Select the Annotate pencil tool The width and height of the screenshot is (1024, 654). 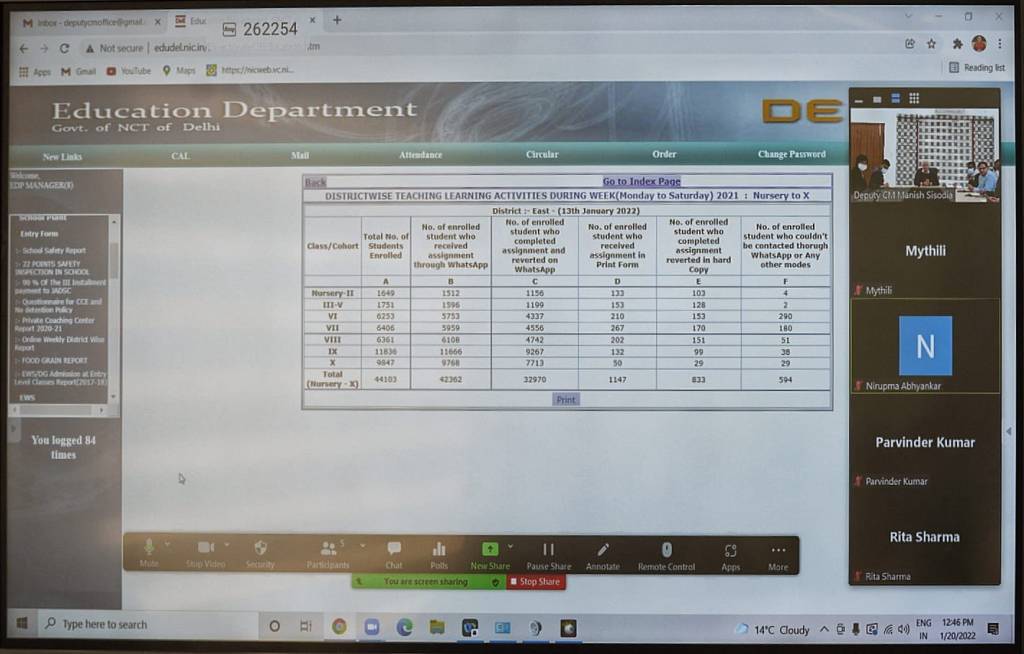click(603, 552)
